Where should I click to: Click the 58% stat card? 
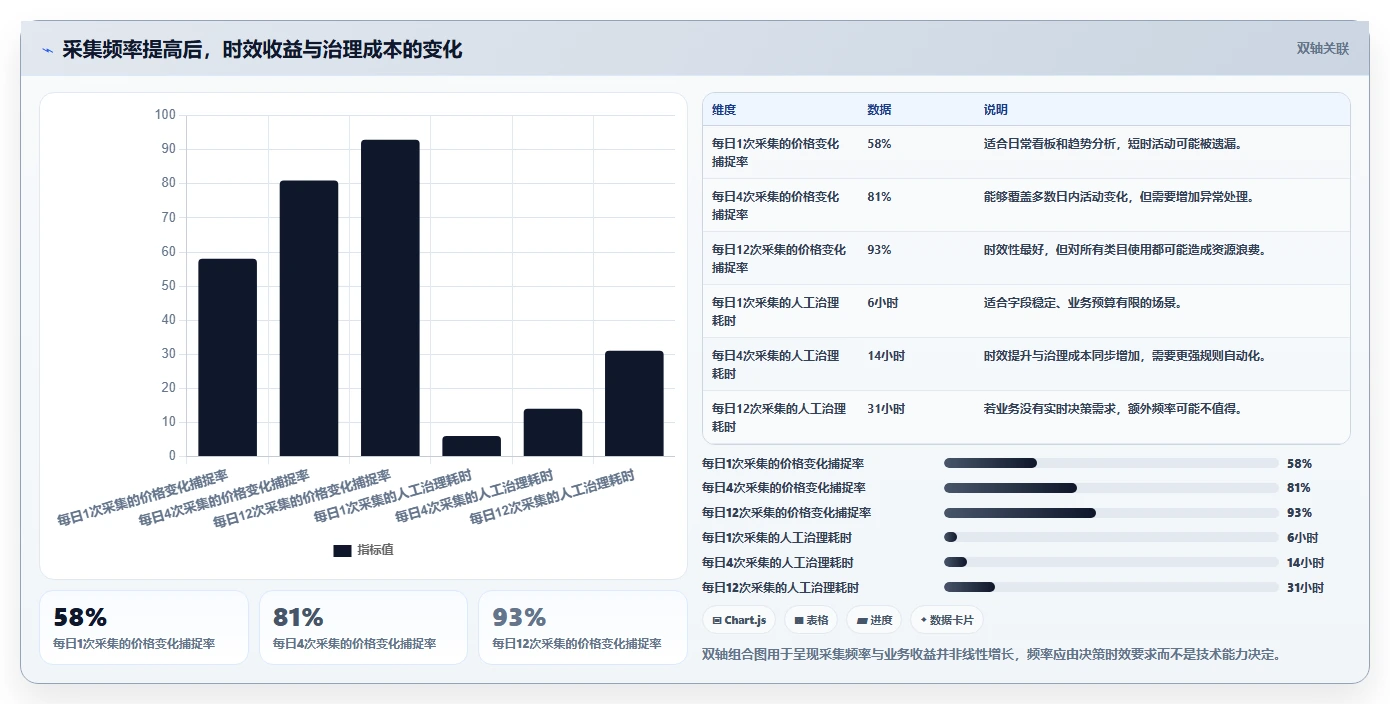tap(144, 627)
